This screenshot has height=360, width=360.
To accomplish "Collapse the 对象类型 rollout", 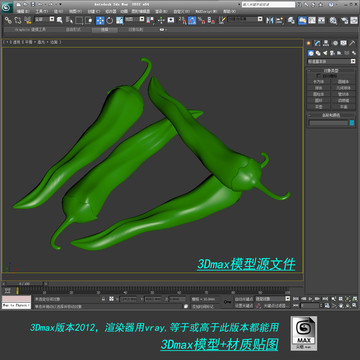I will 331,71.
